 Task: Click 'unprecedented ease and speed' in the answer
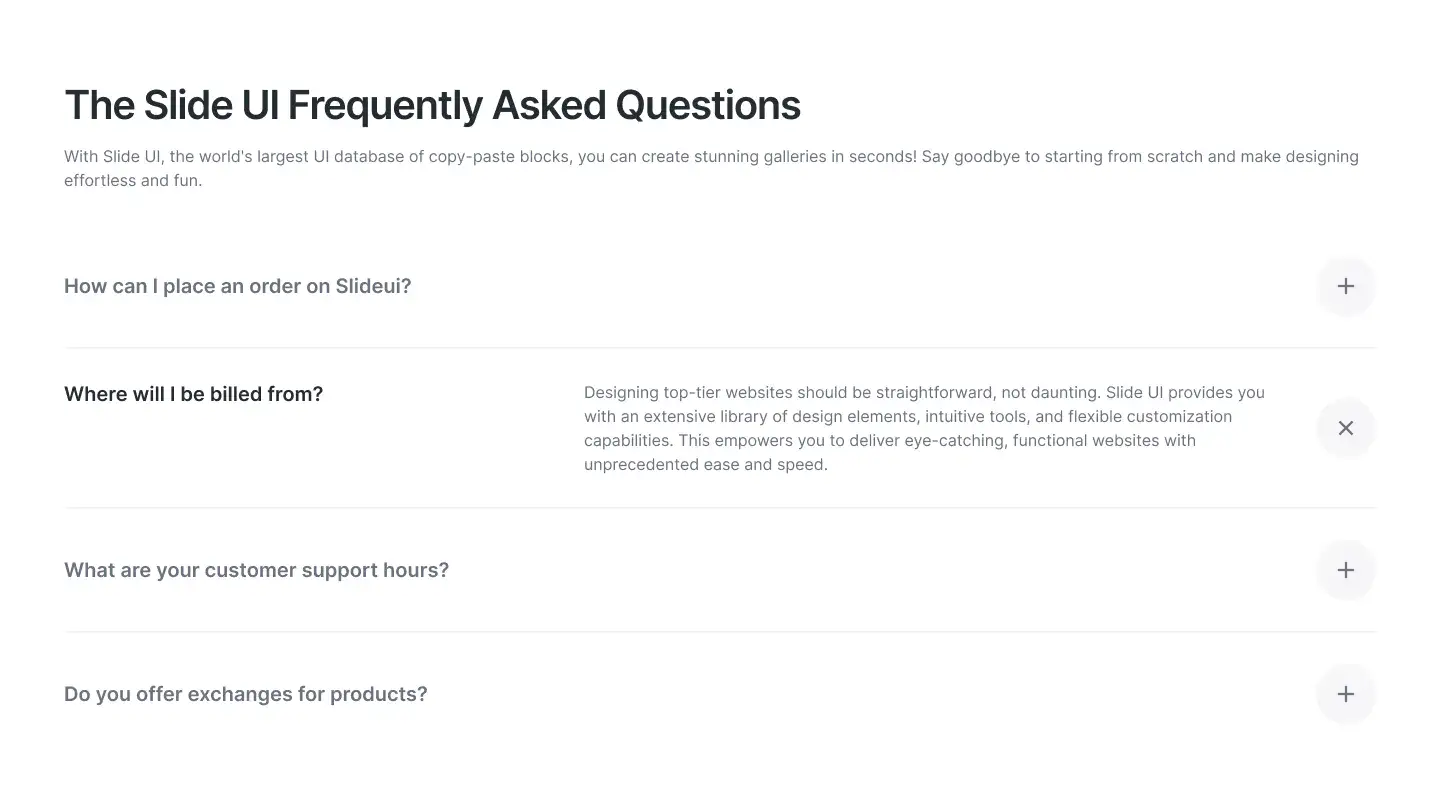click(x=705, y=464)
